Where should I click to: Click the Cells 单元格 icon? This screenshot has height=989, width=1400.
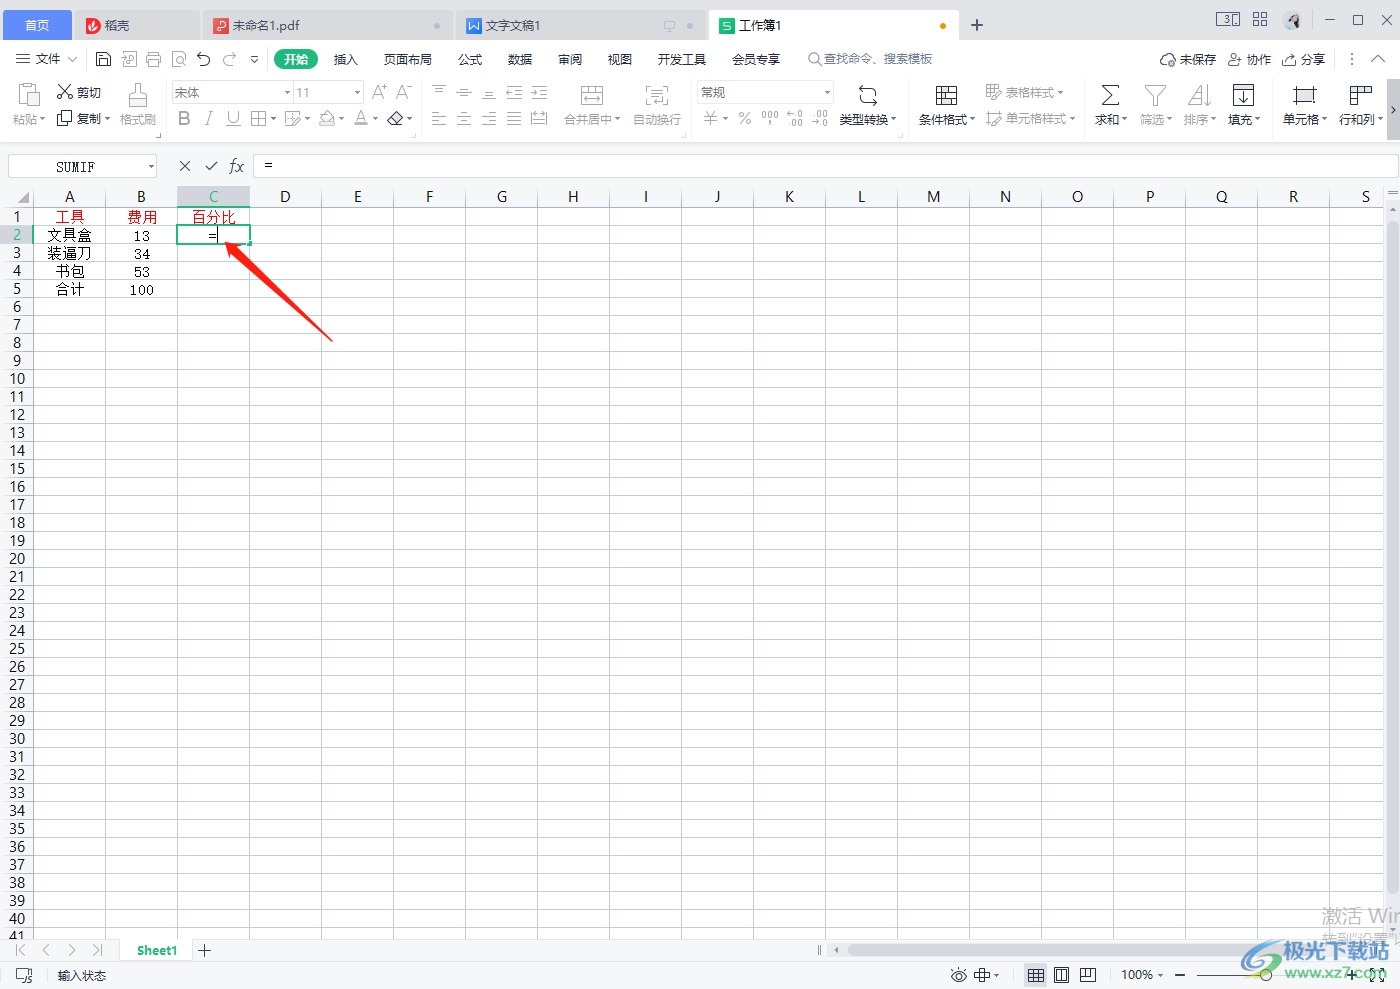click(1304, 95)
